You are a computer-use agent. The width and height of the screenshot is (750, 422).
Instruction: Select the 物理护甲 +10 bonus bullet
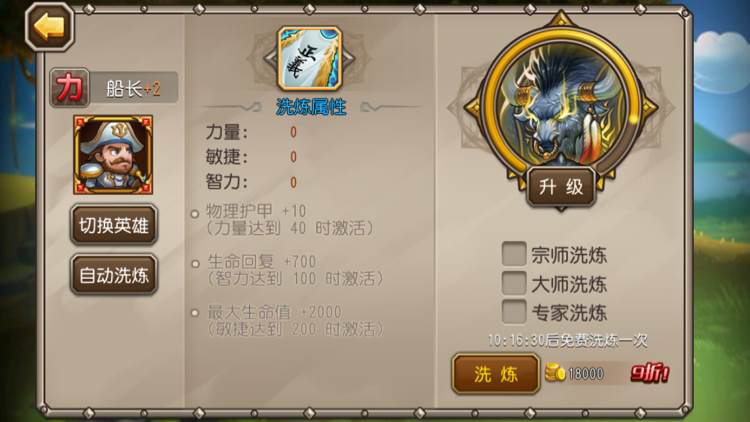[195, 214]
